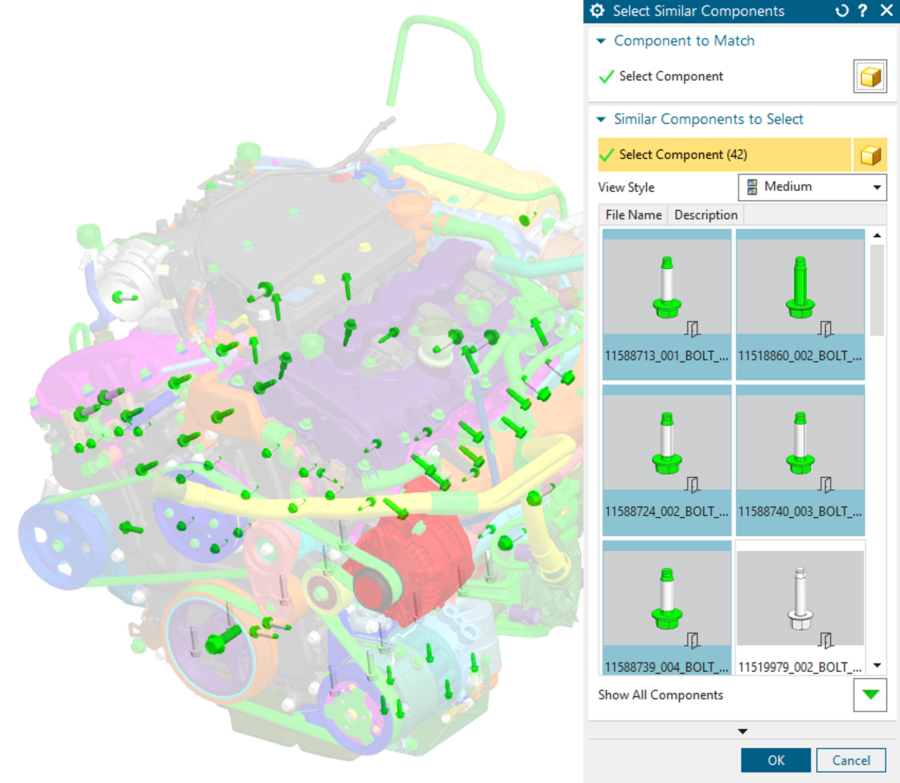Click the Select Component cube icon for matching
Image resolution: width=900 pixels, height=783 pixels.
tap(869, 76)
